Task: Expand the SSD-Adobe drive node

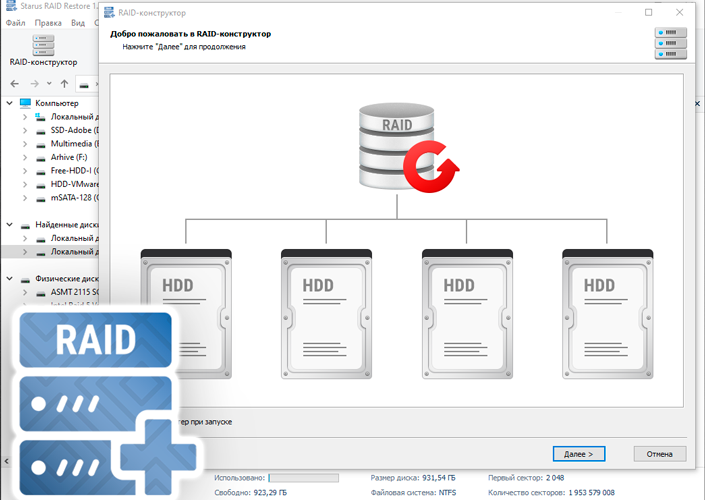Action: click(25, 130)
